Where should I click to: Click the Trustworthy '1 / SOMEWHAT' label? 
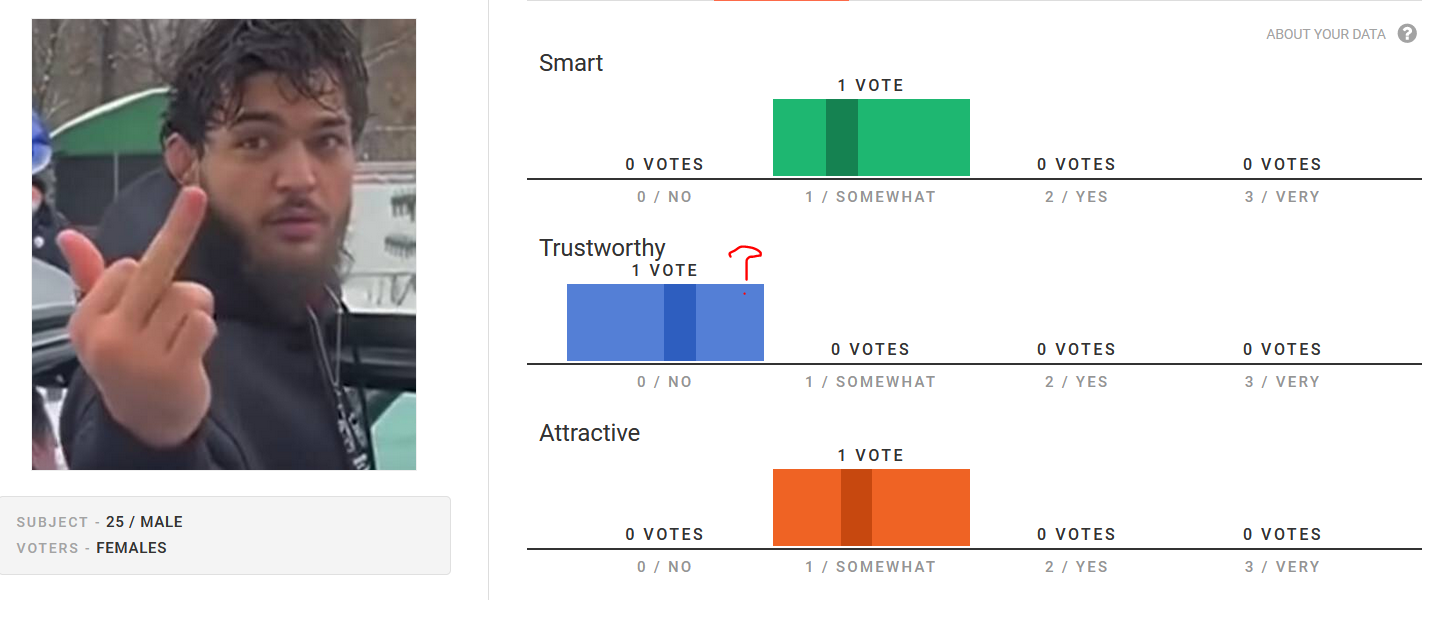coord(870,382)
